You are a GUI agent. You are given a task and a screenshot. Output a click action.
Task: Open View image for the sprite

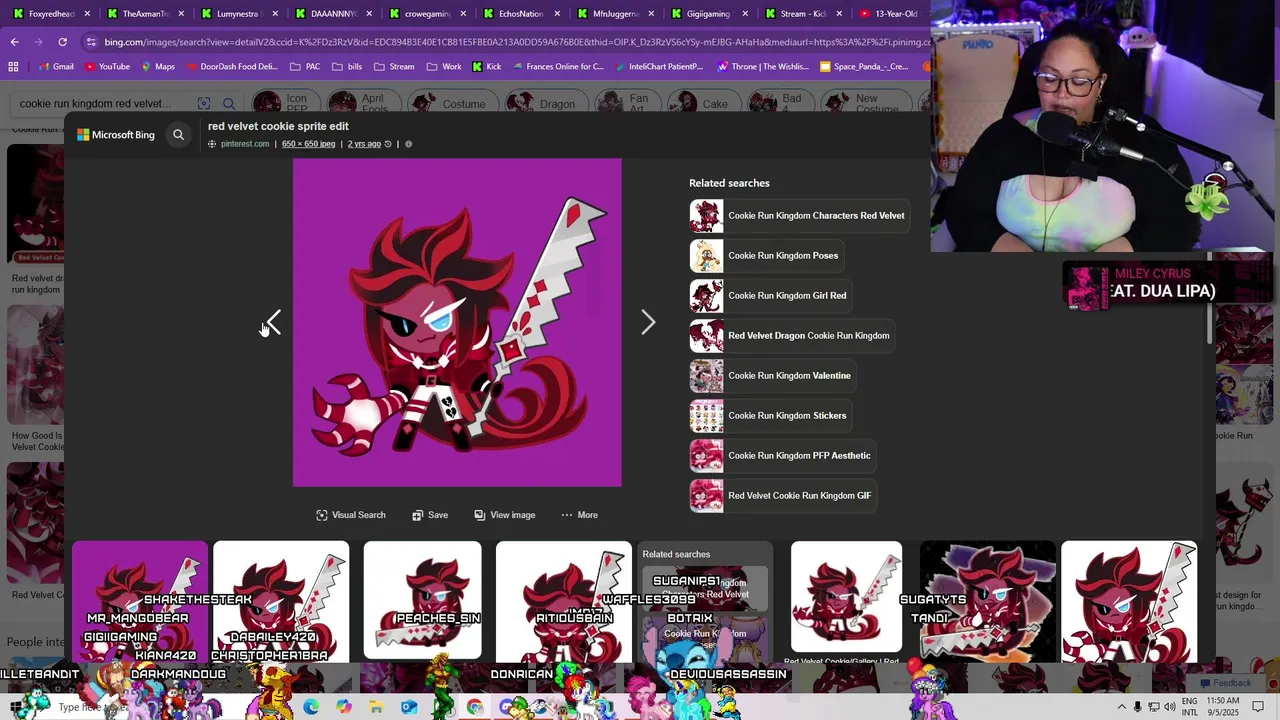(x=505, y=515)
